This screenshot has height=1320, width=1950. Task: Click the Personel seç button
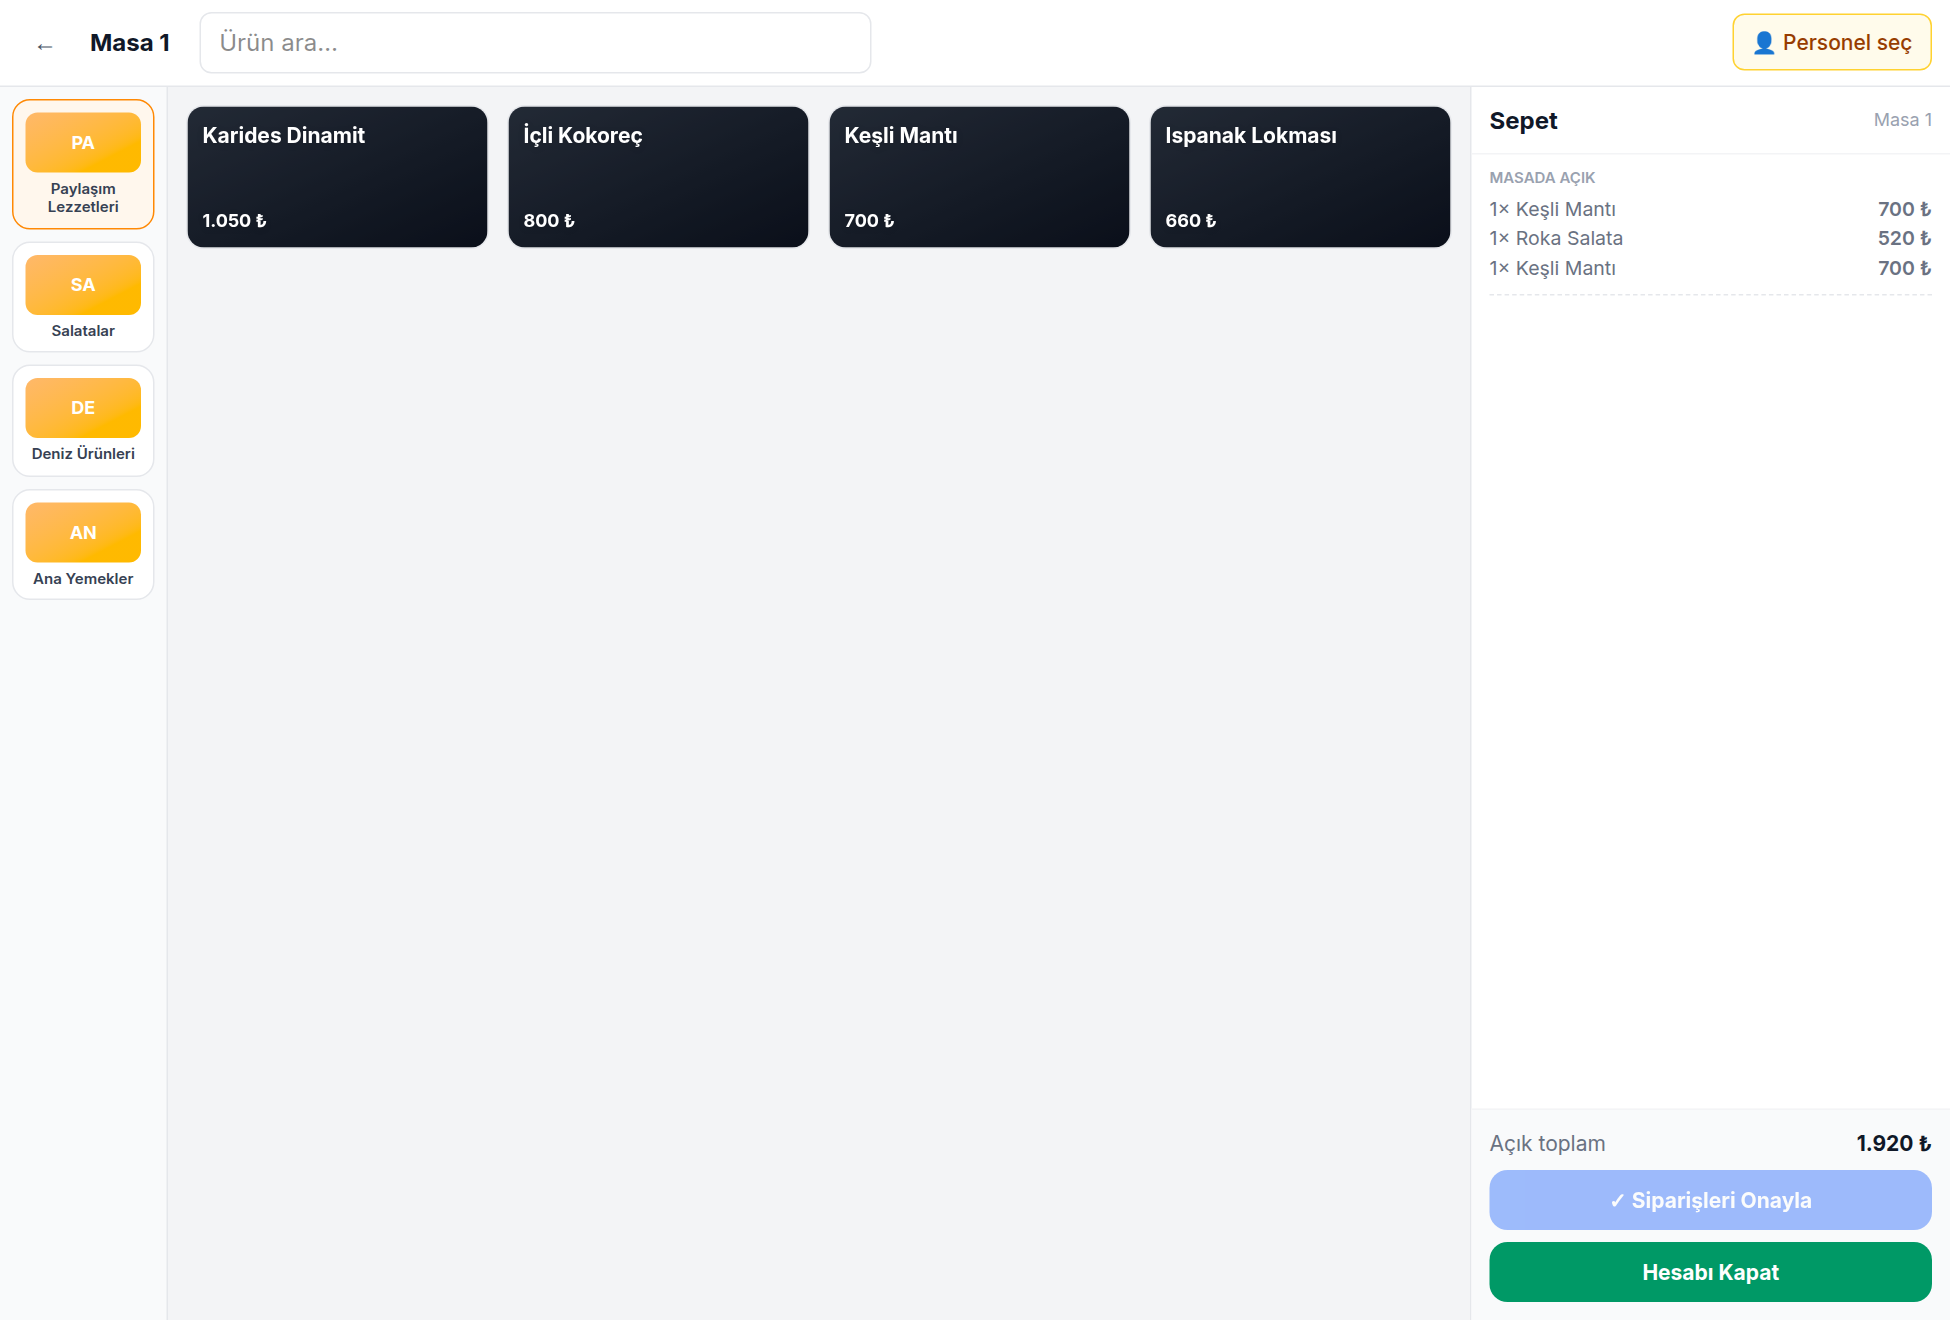[x=1832, y=42]
